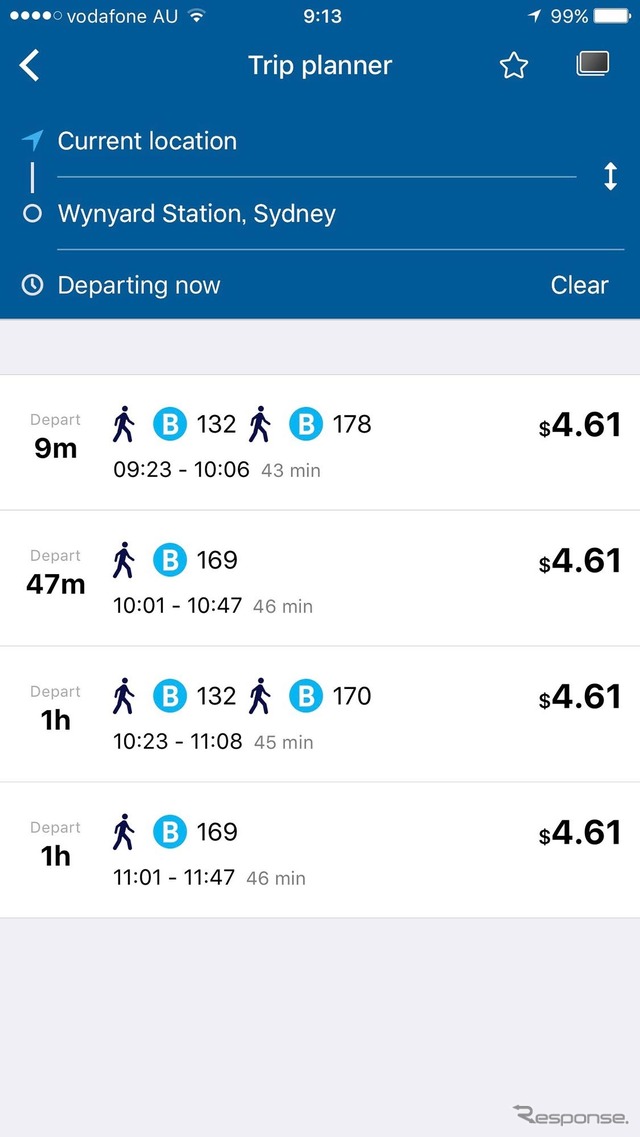
Task: Tap the clock icon beside Departing now
Action: point(32,285)
